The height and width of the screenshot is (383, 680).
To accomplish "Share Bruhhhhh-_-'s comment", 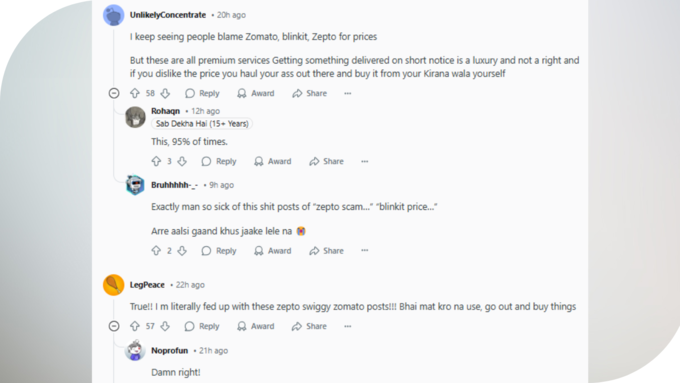I will [327, 251].
